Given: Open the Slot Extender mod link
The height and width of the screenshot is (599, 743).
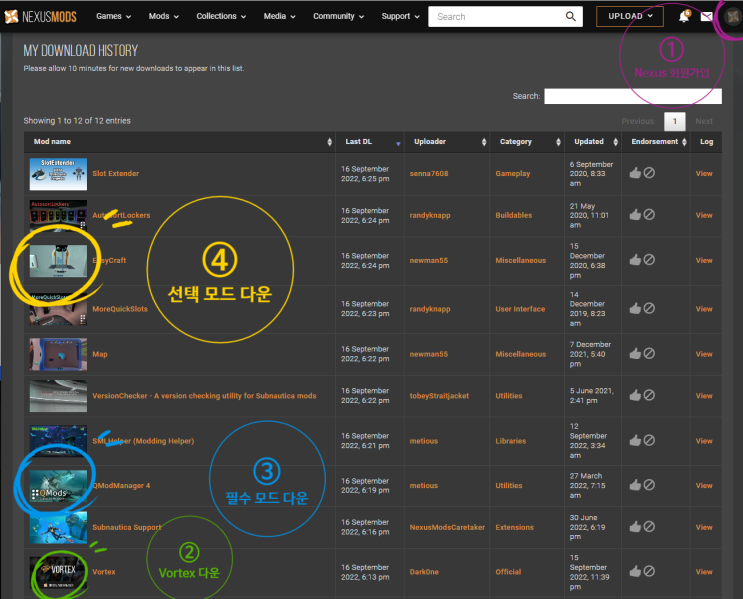Looking at the screenshot, I should point(115,173).
